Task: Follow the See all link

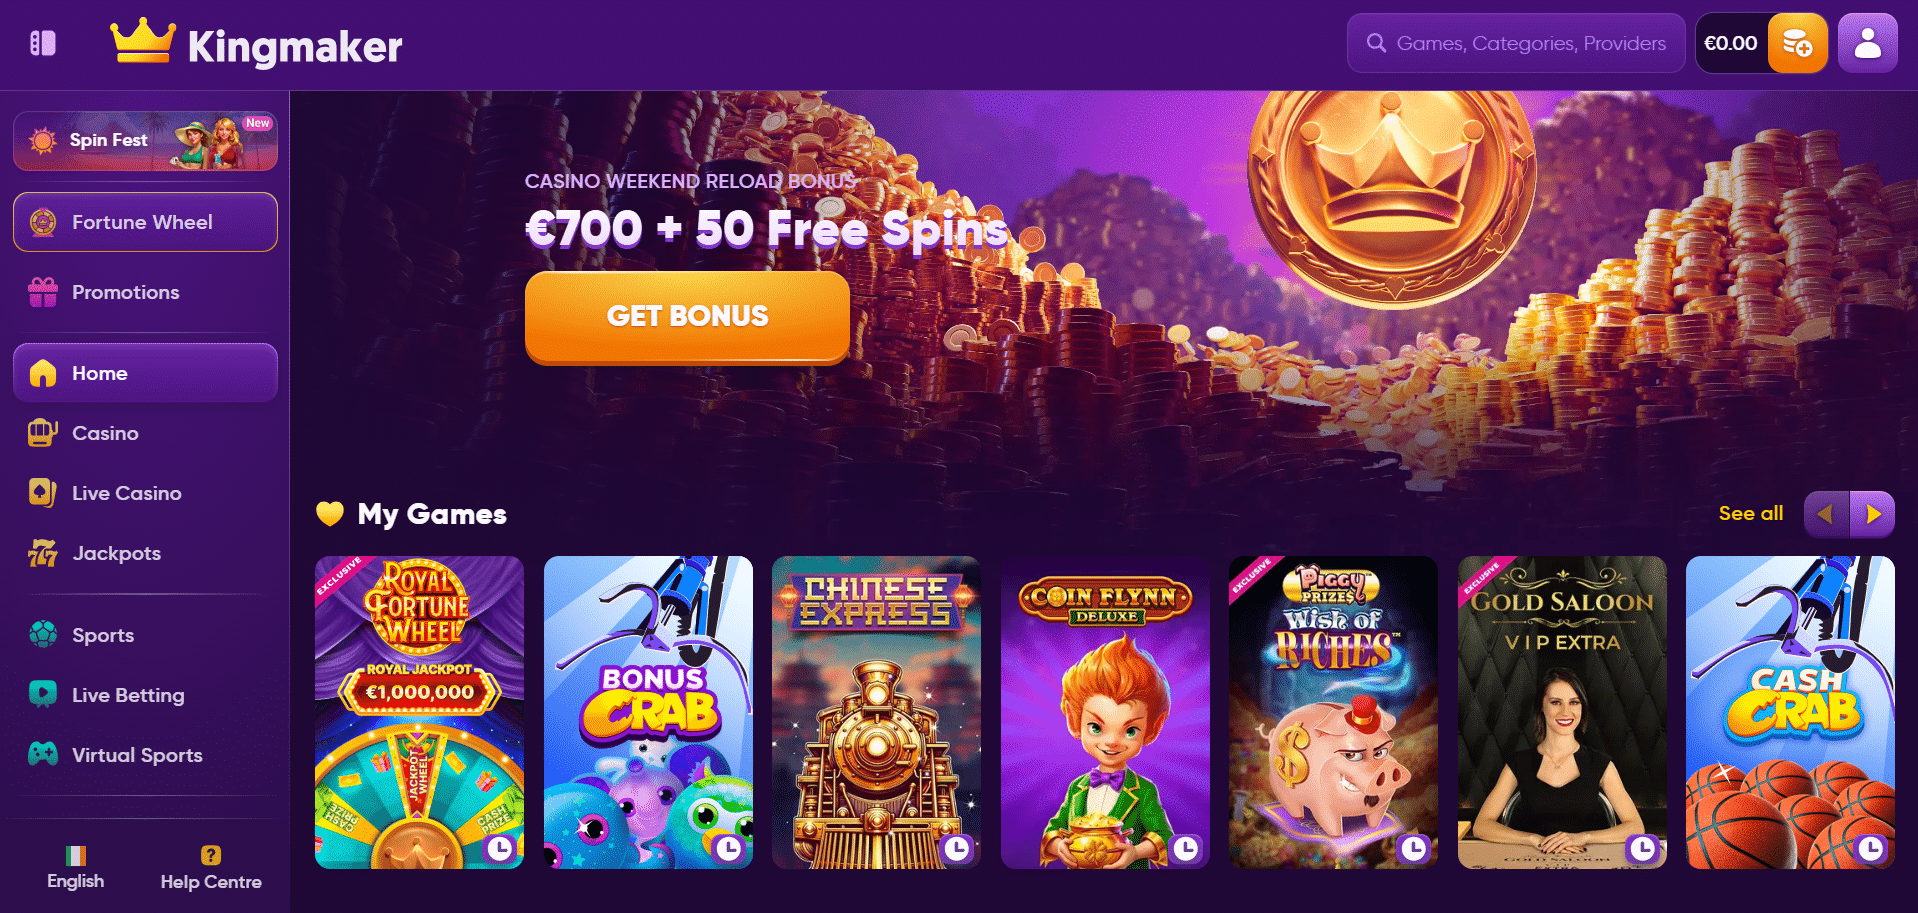Action: click(1750, 513)
